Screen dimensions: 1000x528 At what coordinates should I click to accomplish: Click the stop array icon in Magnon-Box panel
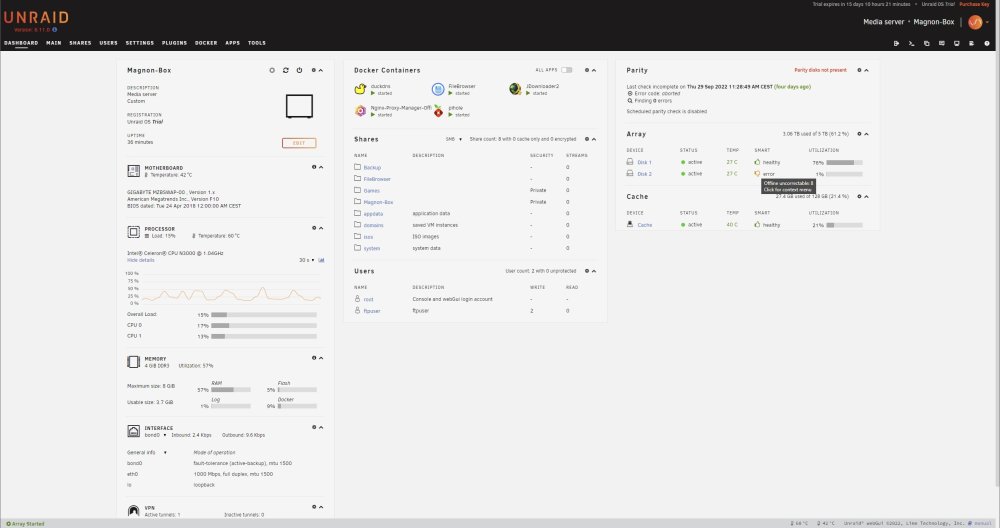pos(272,70)
